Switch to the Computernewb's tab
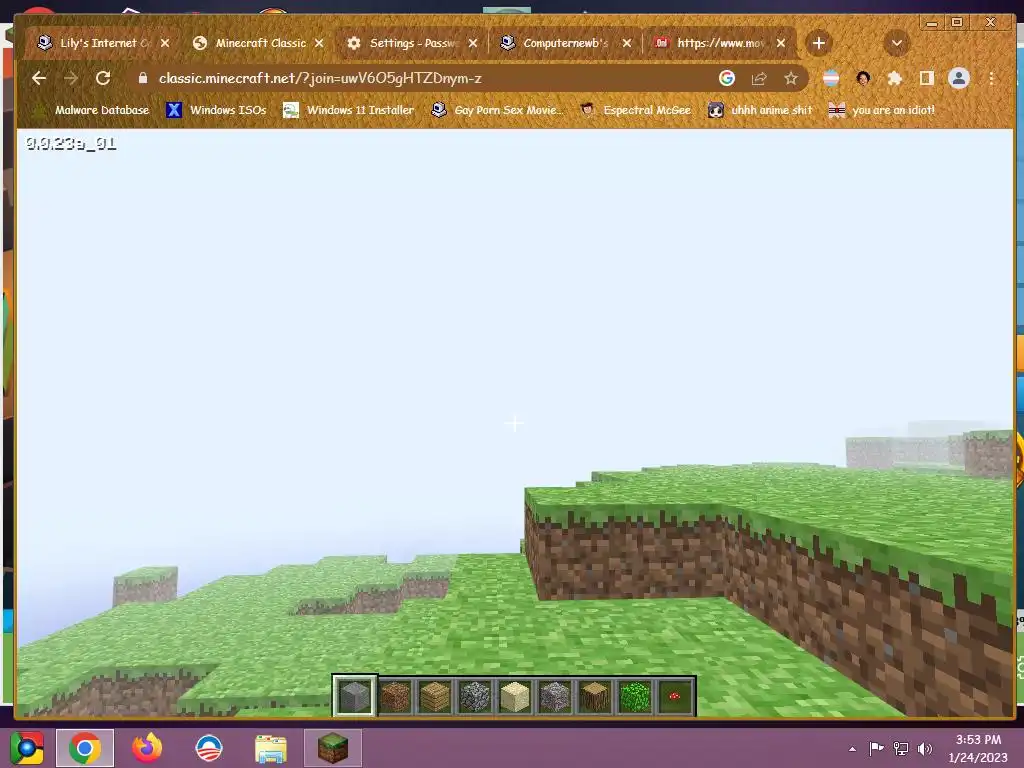This screenshot has width=1024, height=768. (566, 43)
